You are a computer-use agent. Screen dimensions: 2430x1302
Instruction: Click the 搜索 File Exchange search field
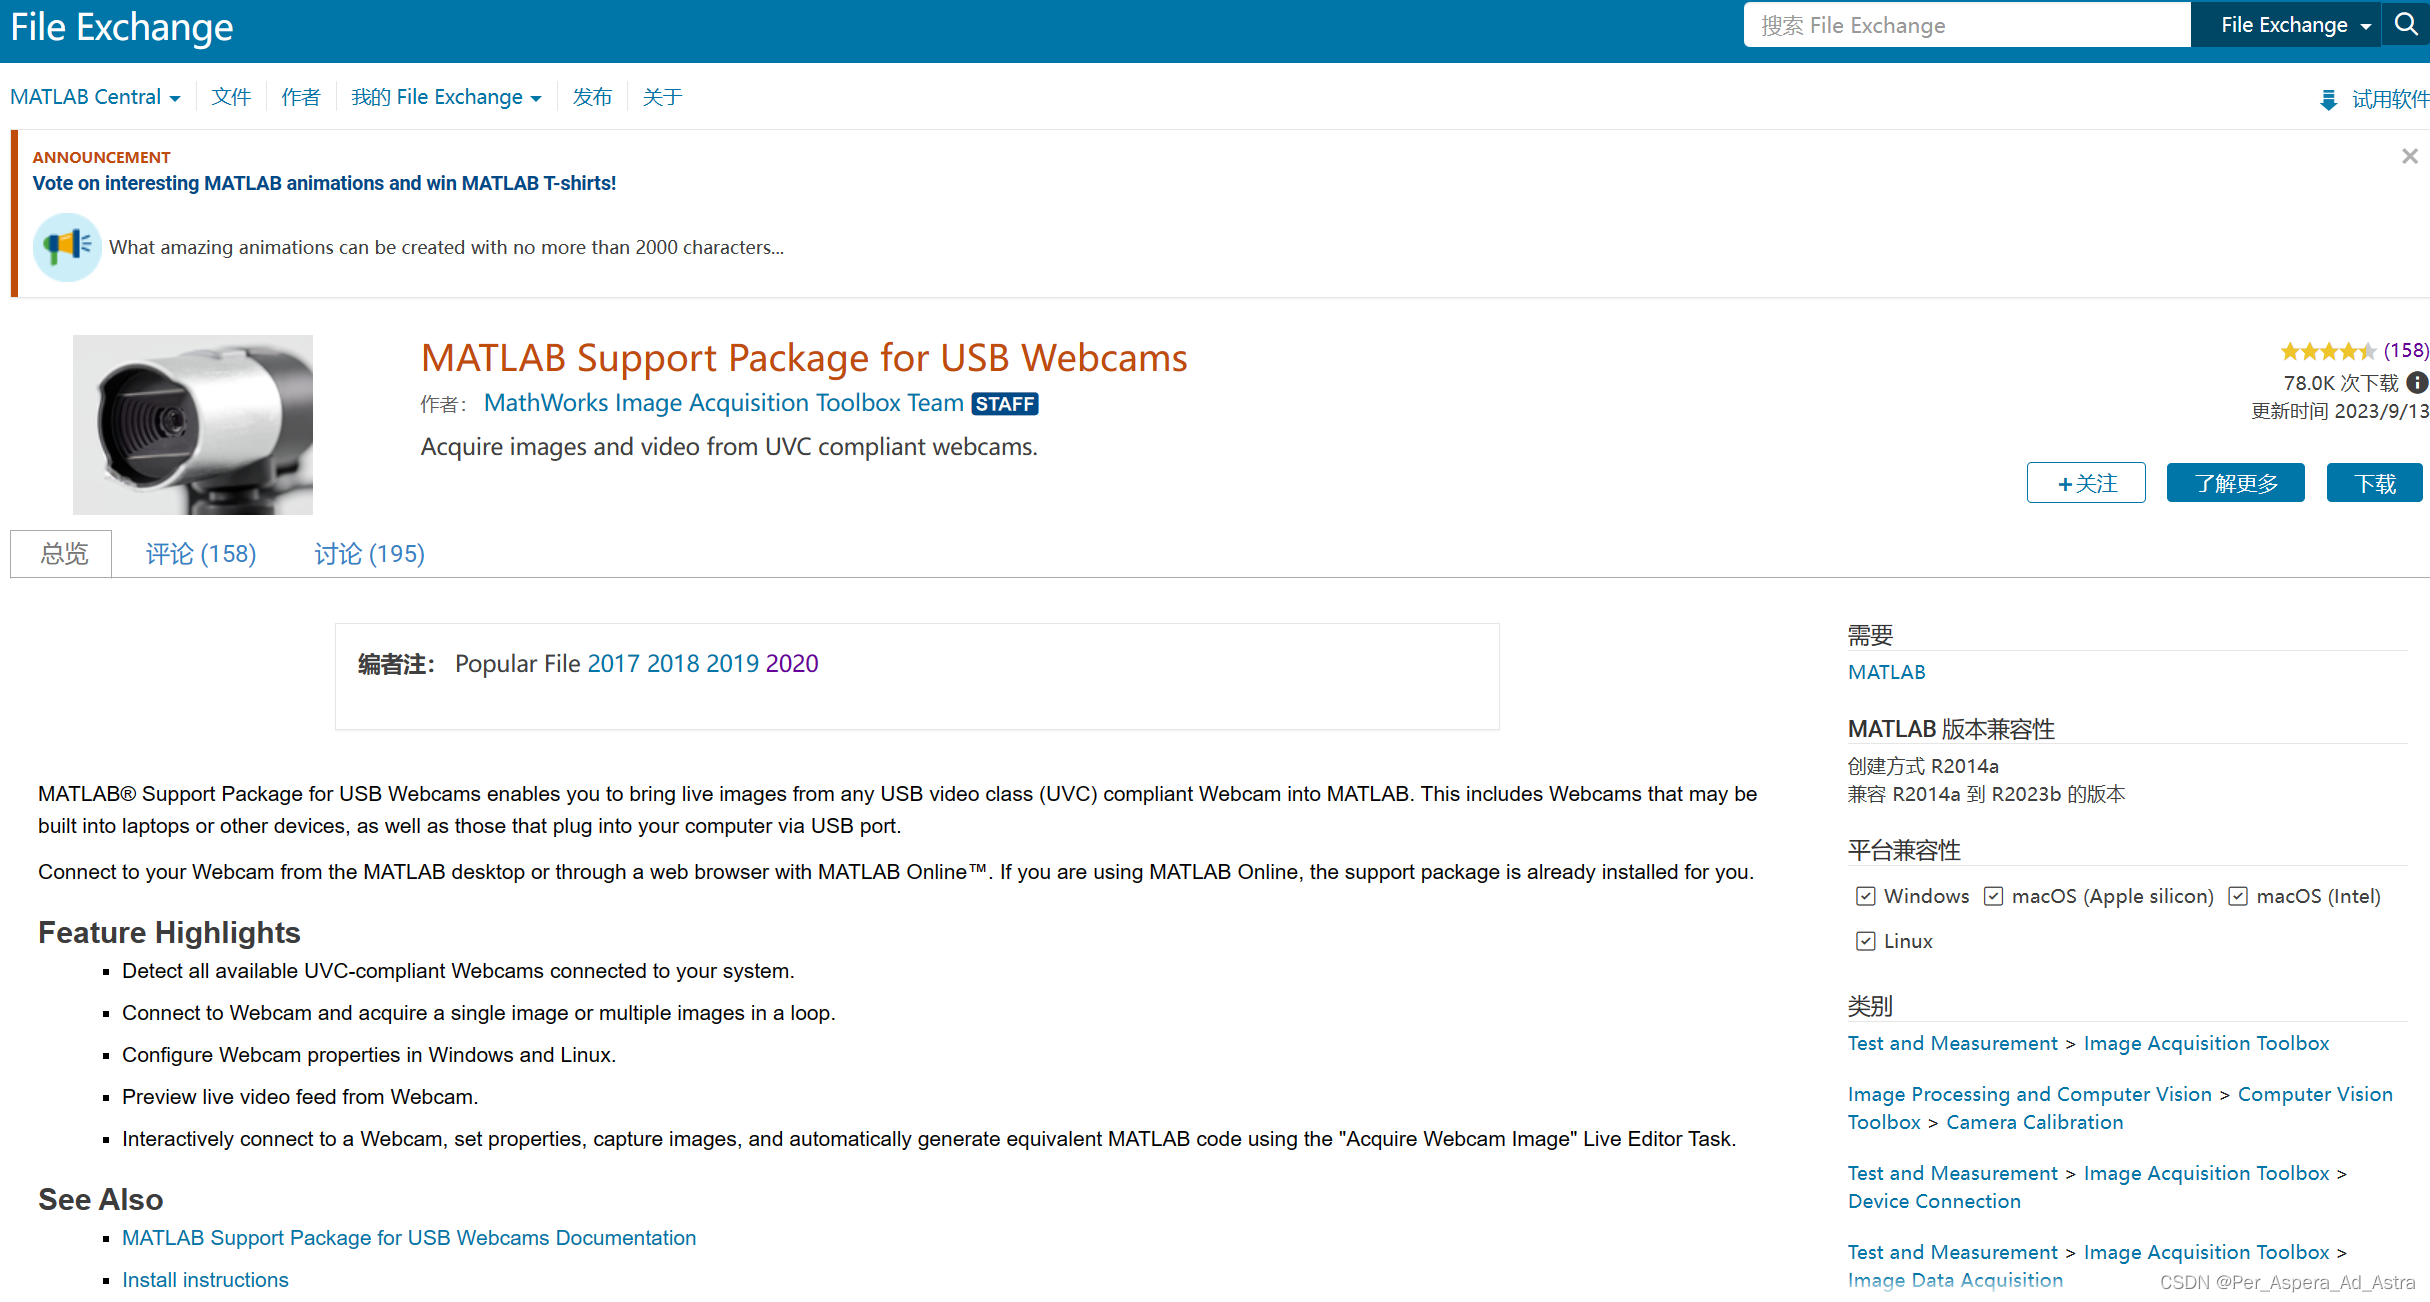coord(1965,25)
